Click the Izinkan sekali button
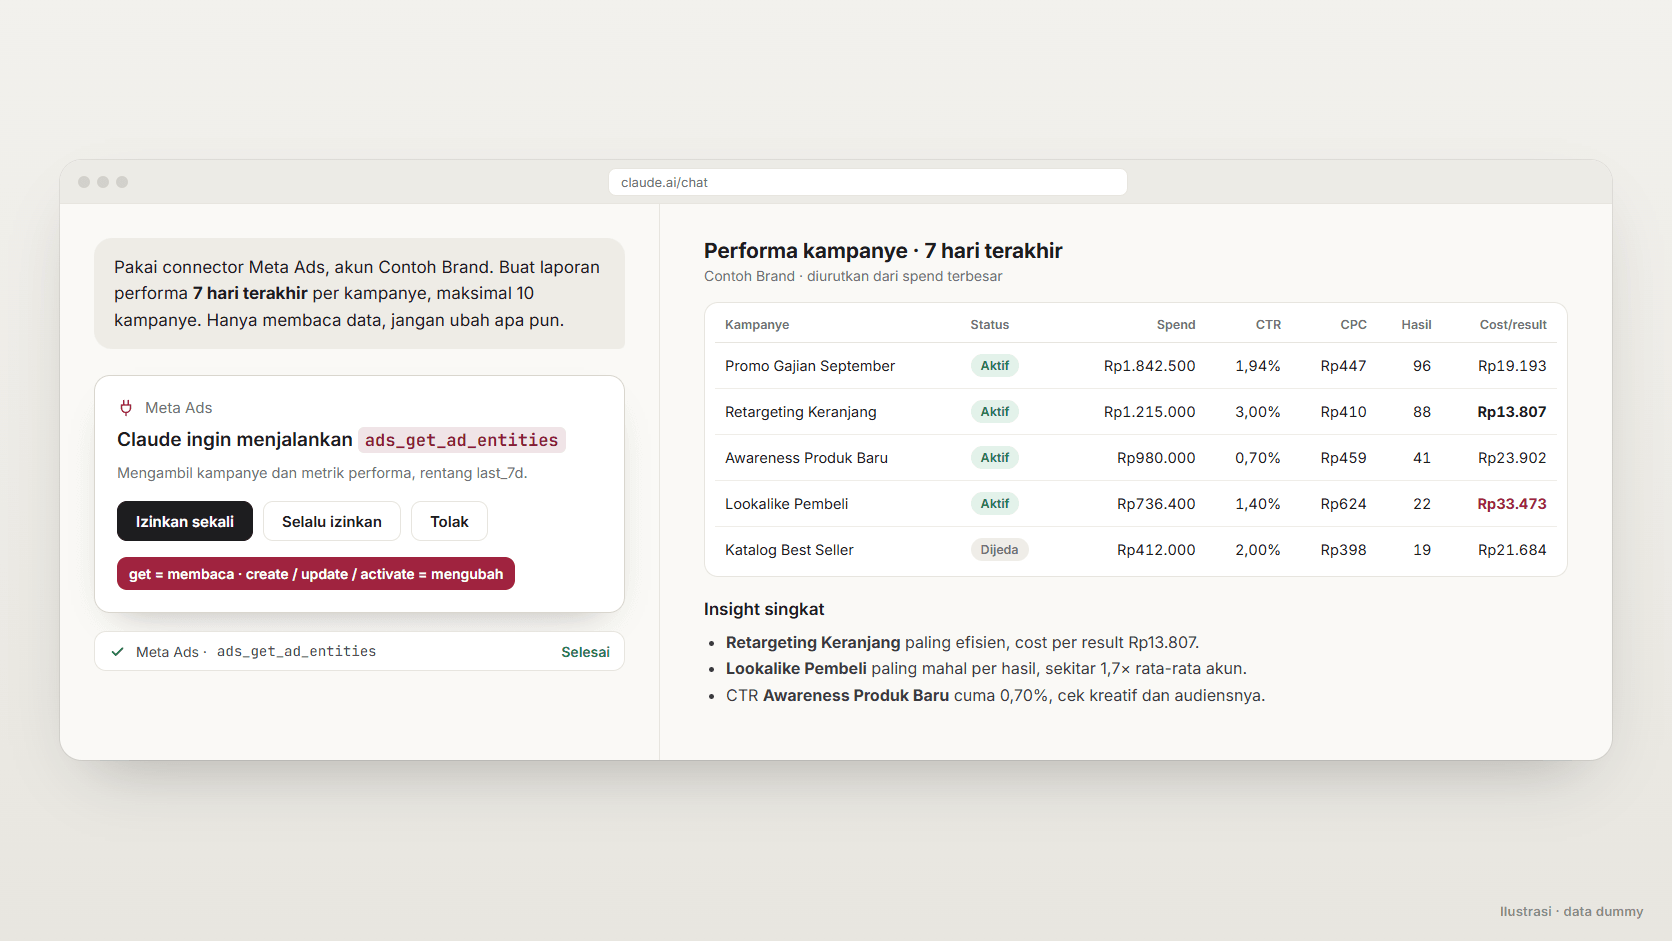 coord(185,521)
